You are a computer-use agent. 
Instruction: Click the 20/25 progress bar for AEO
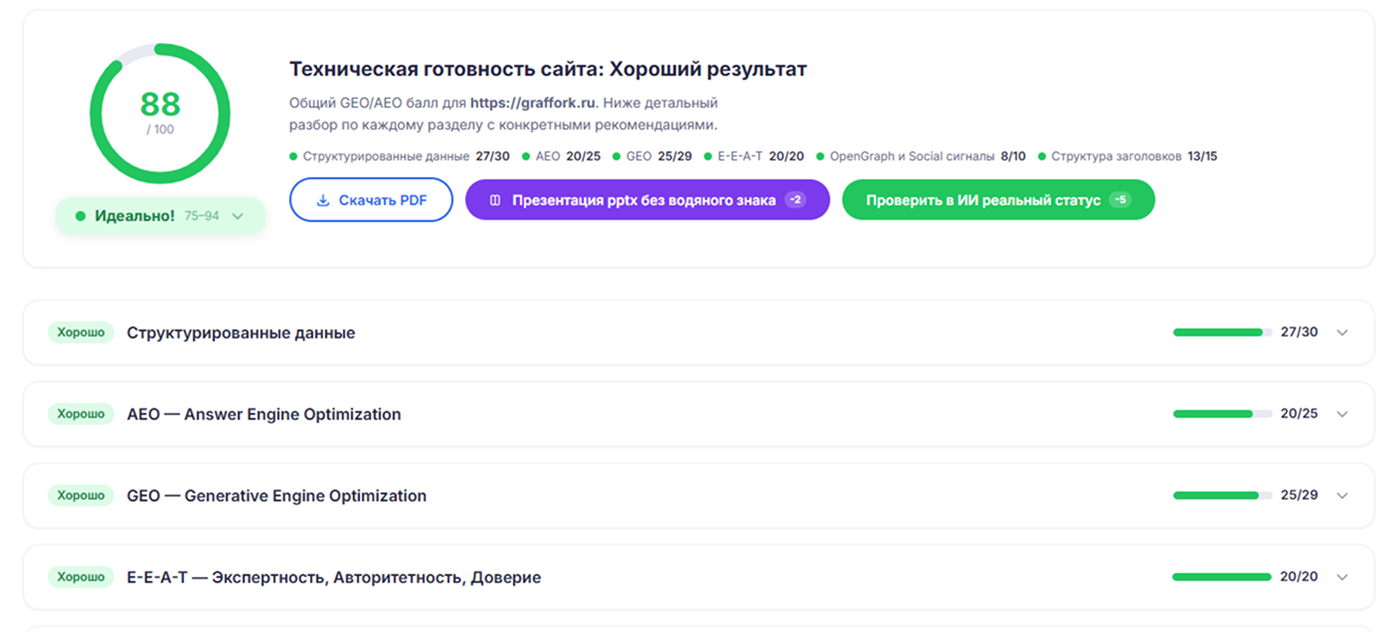coord(1222,414)
